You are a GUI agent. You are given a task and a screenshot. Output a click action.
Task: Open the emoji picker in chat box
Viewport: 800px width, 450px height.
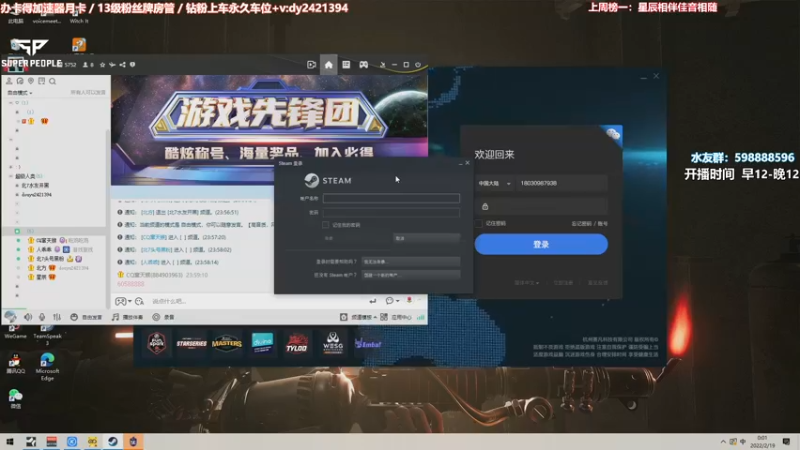pos(139,301)
